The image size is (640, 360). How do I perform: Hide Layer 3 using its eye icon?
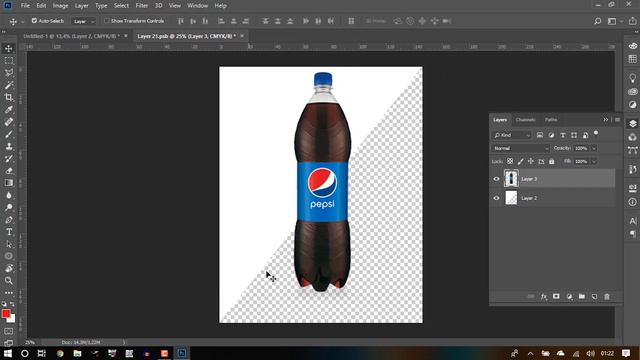tap(496, 179)
